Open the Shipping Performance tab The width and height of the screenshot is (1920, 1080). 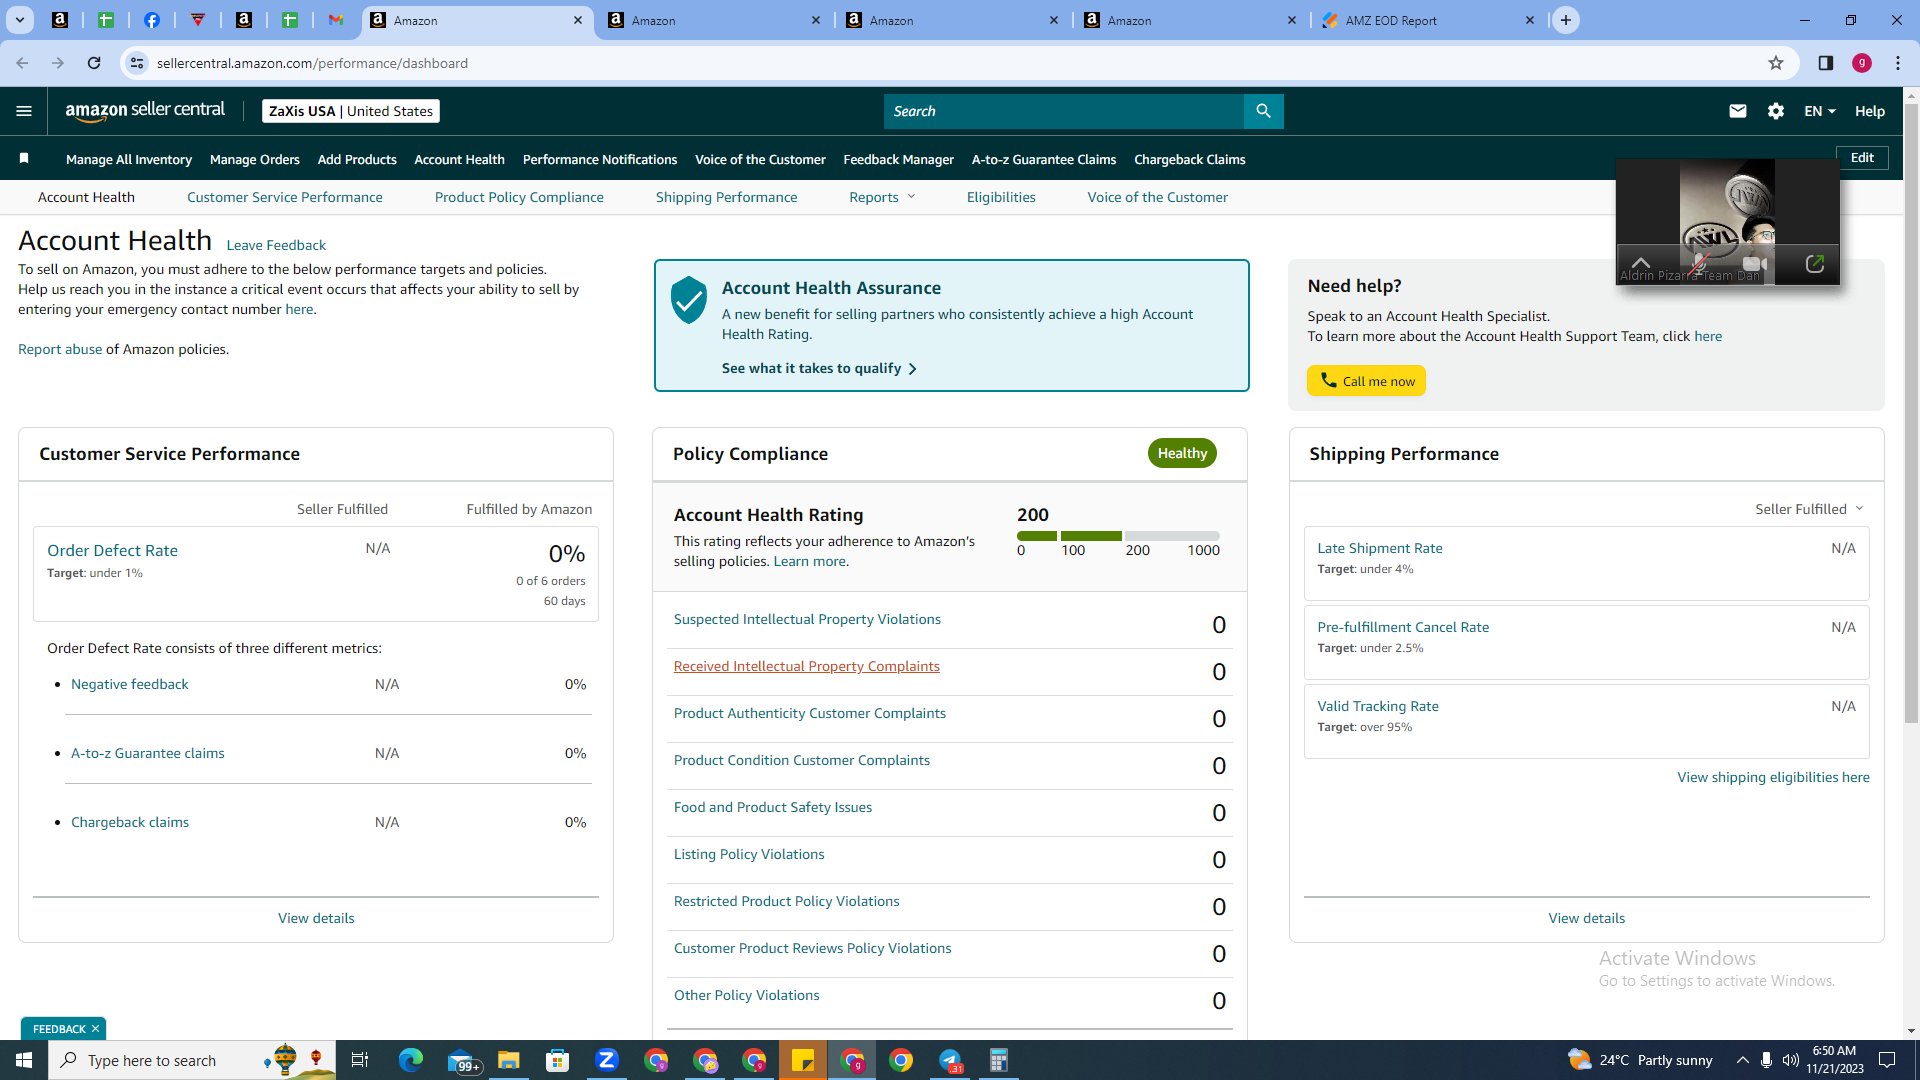(727, 197)
